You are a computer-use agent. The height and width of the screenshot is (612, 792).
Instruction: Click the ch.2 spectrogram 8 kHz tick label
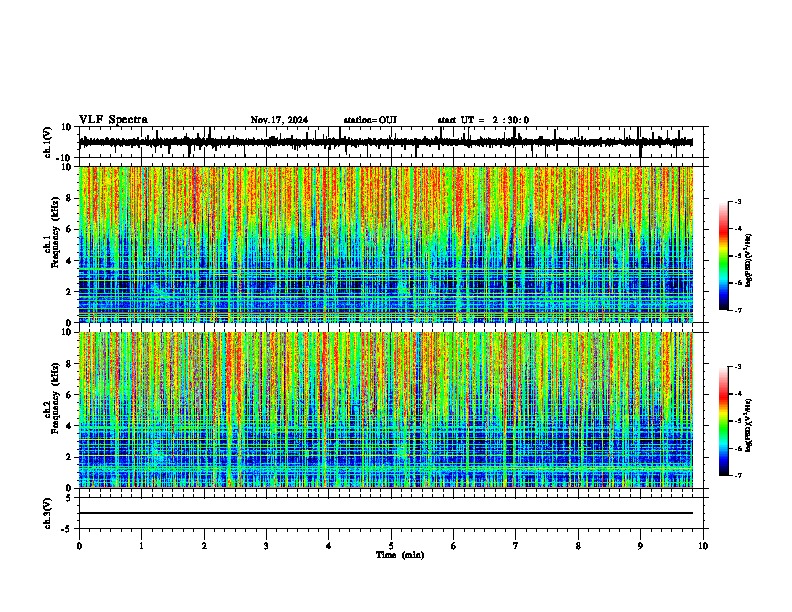[x=69, y=364]
